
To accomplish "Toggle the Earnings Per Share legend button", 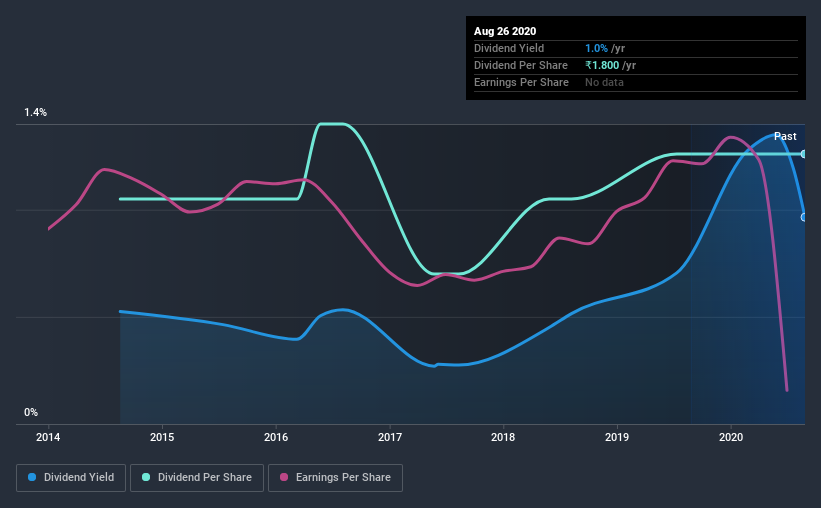I will tap(335, 478).
